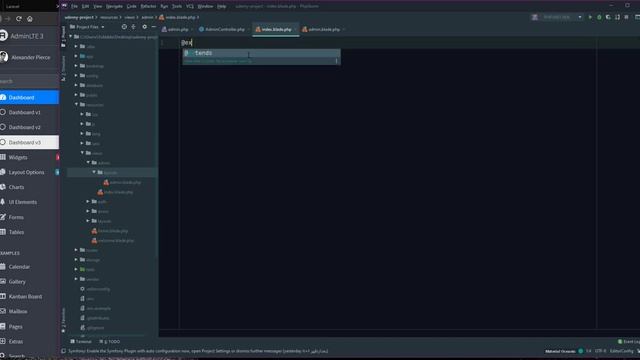
Task: Click Dashboard v2 link in AdminLTE sidebar
Action: point(24,127)
